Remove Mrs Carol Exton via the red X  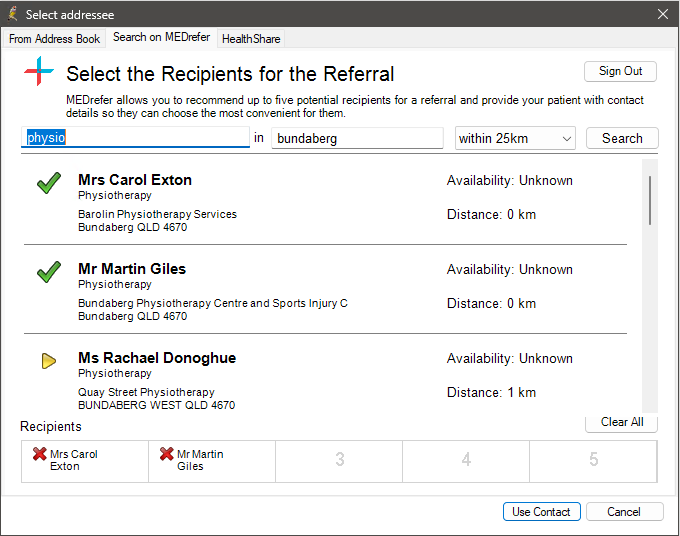39,454
